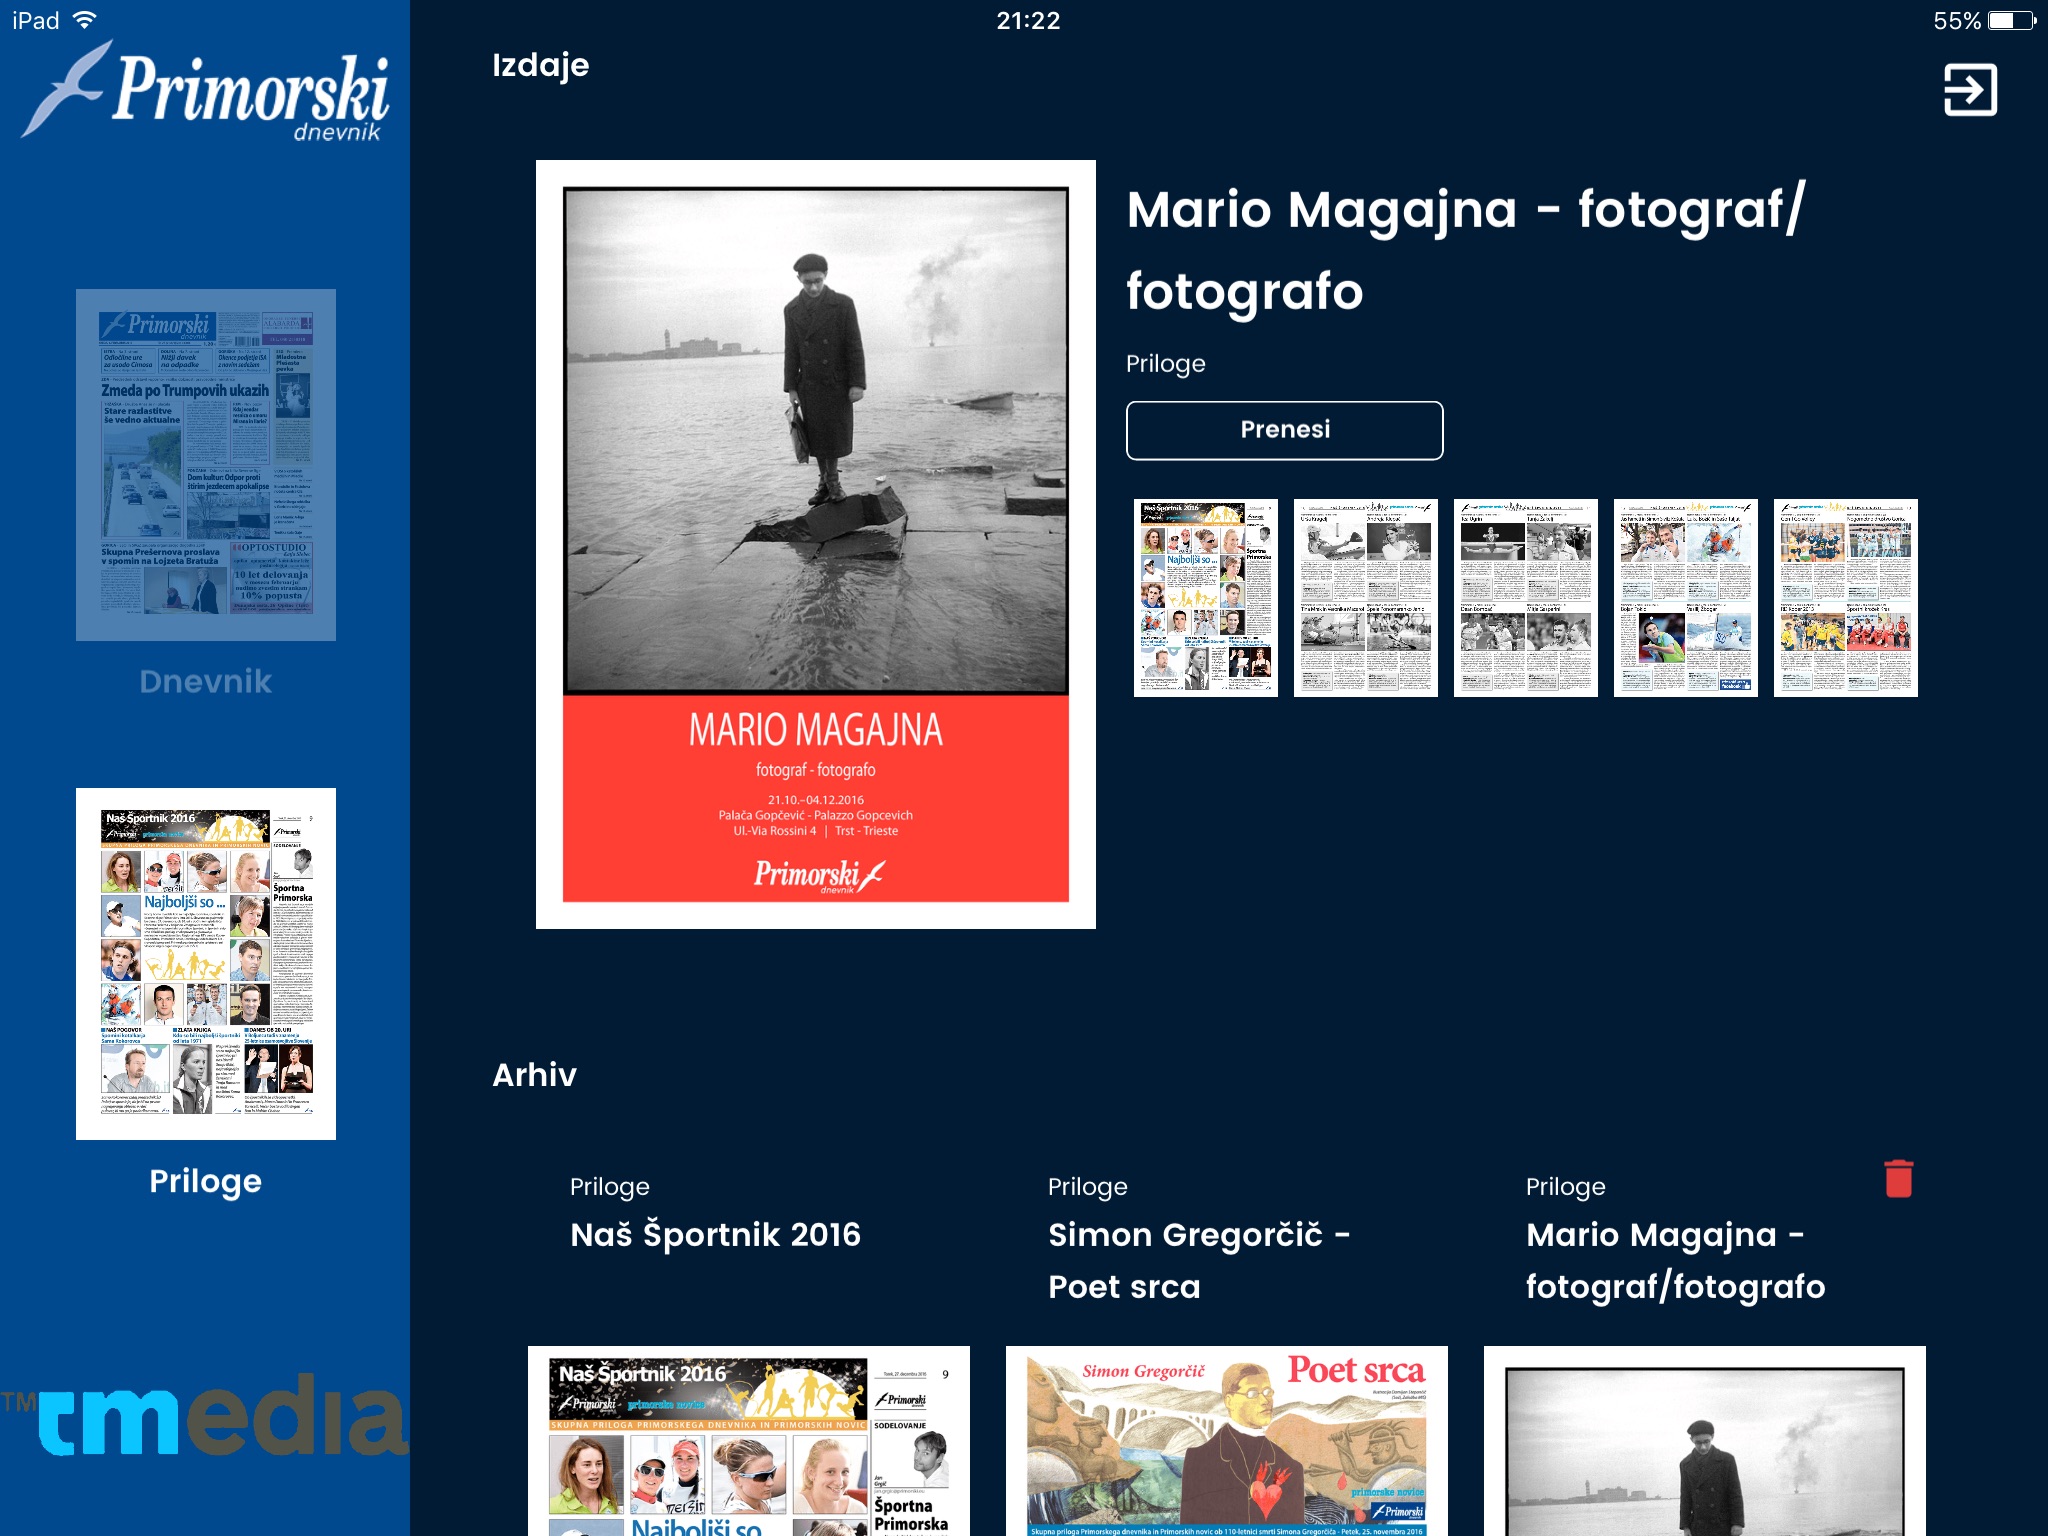Click Priloge label under main title
Screen dimensions: 2048x1536
tap(1166, 364)
